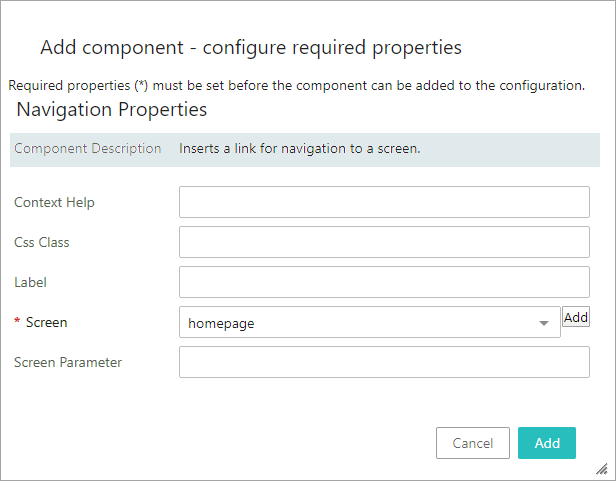Click the 'Inserts a link for navigation' description text
The height and width of the screenshot is (481, 616).
click(x=299, y=148)
